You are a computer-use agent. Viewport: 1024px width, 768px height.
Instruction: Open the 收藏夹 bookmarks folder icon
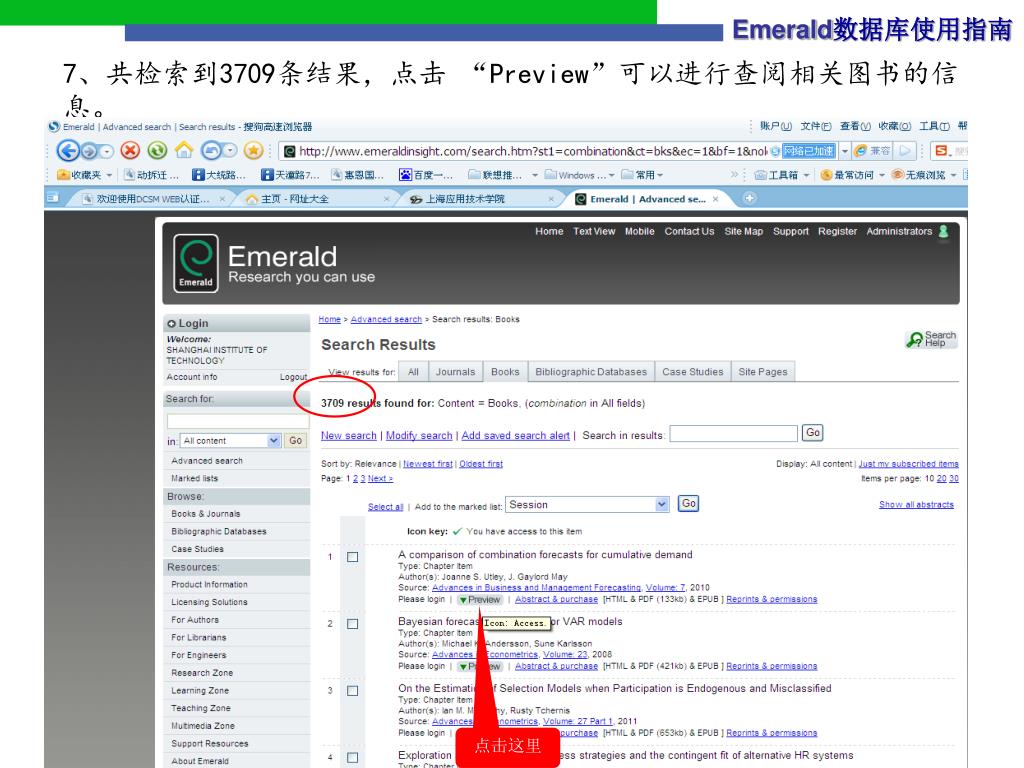pyautogui.click(x=63, y=175)
